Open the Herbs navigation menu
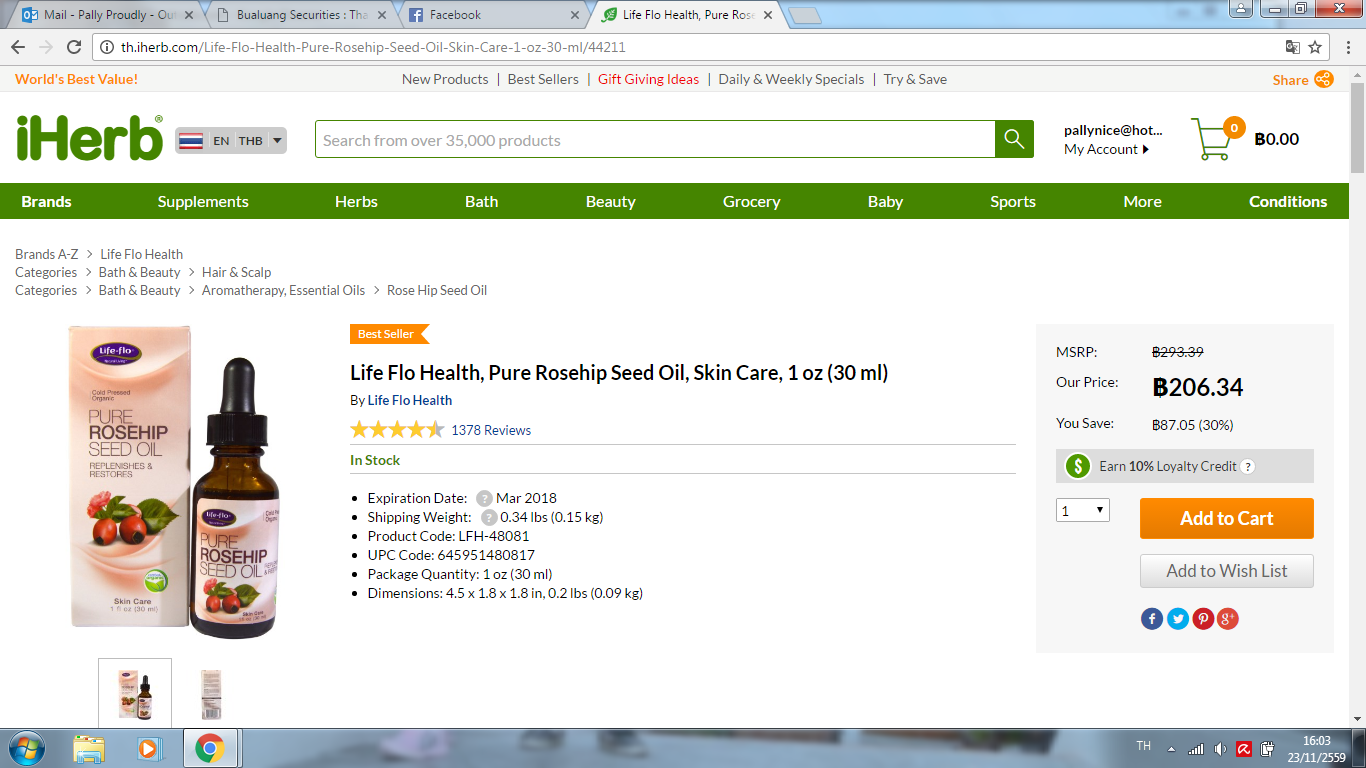The width and height of the screenshot is (1366, 768). [356, 201]
